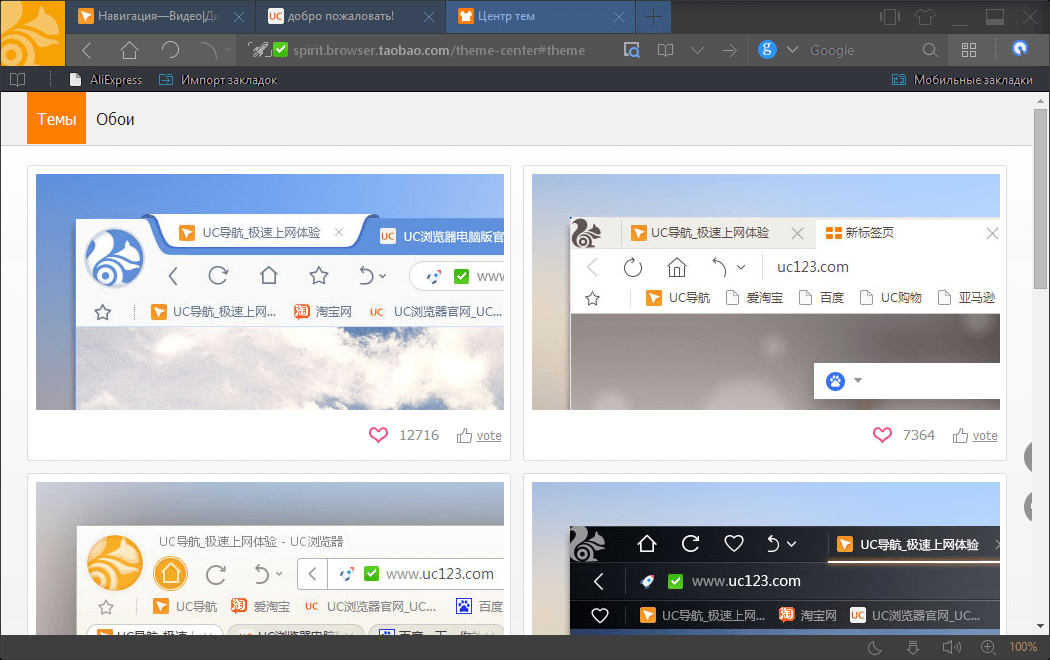This screenshot has height=660, width=1050.
Task: Click the green security check icon
Action: pyautogui.click(x=281, y=50)
